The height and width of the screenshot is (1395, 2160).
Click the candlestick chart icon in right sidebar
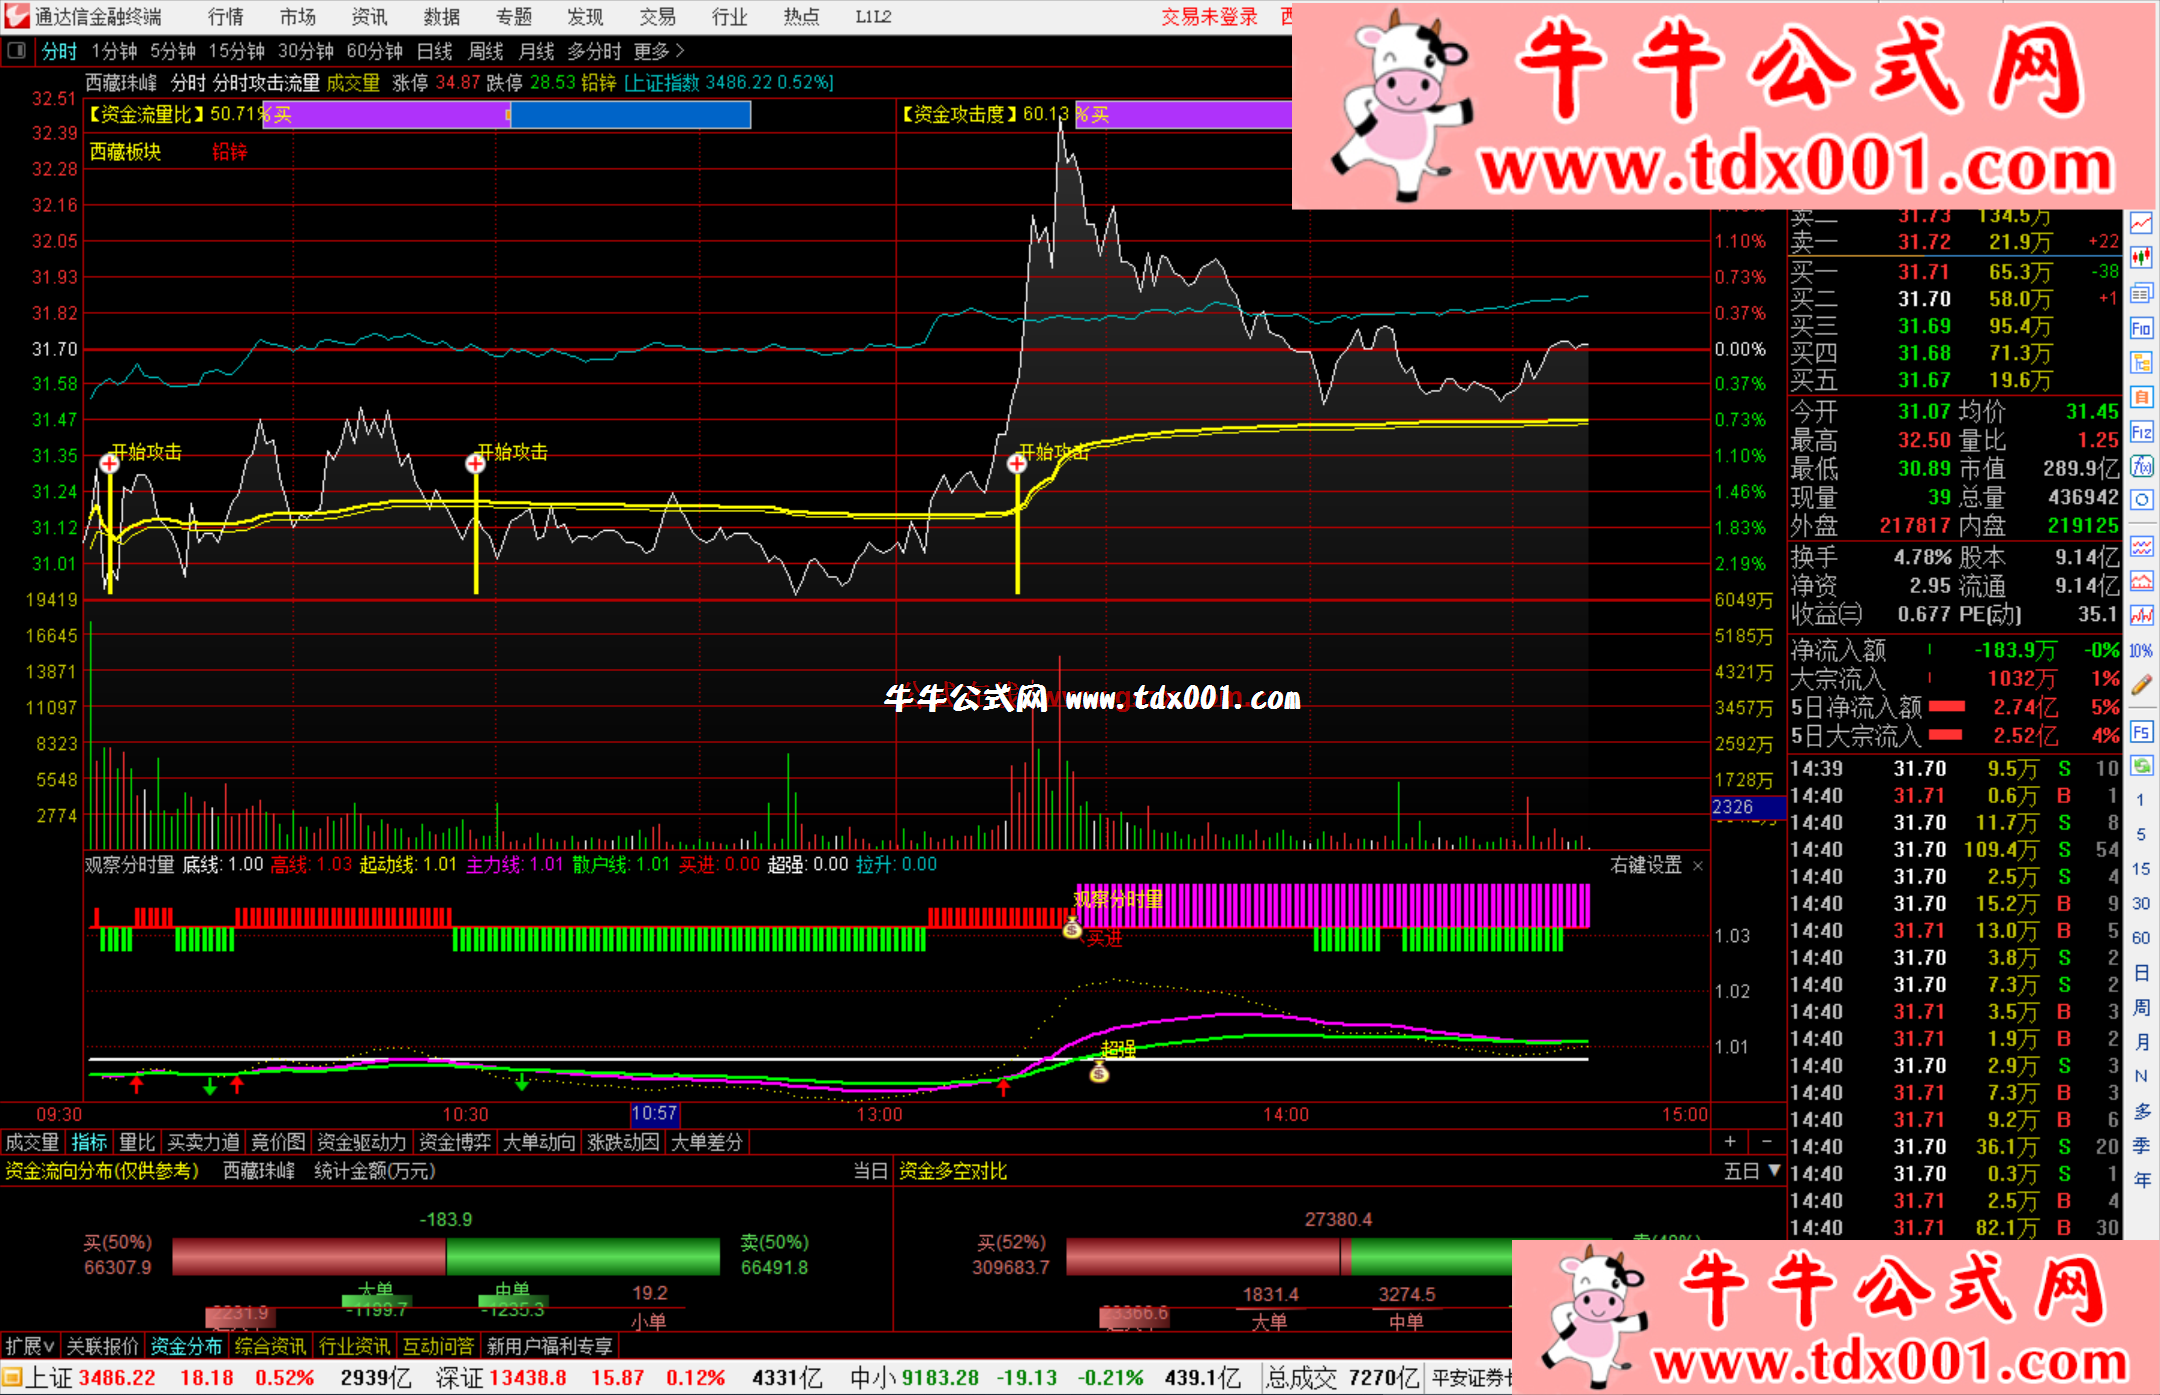click(2141, 258)
